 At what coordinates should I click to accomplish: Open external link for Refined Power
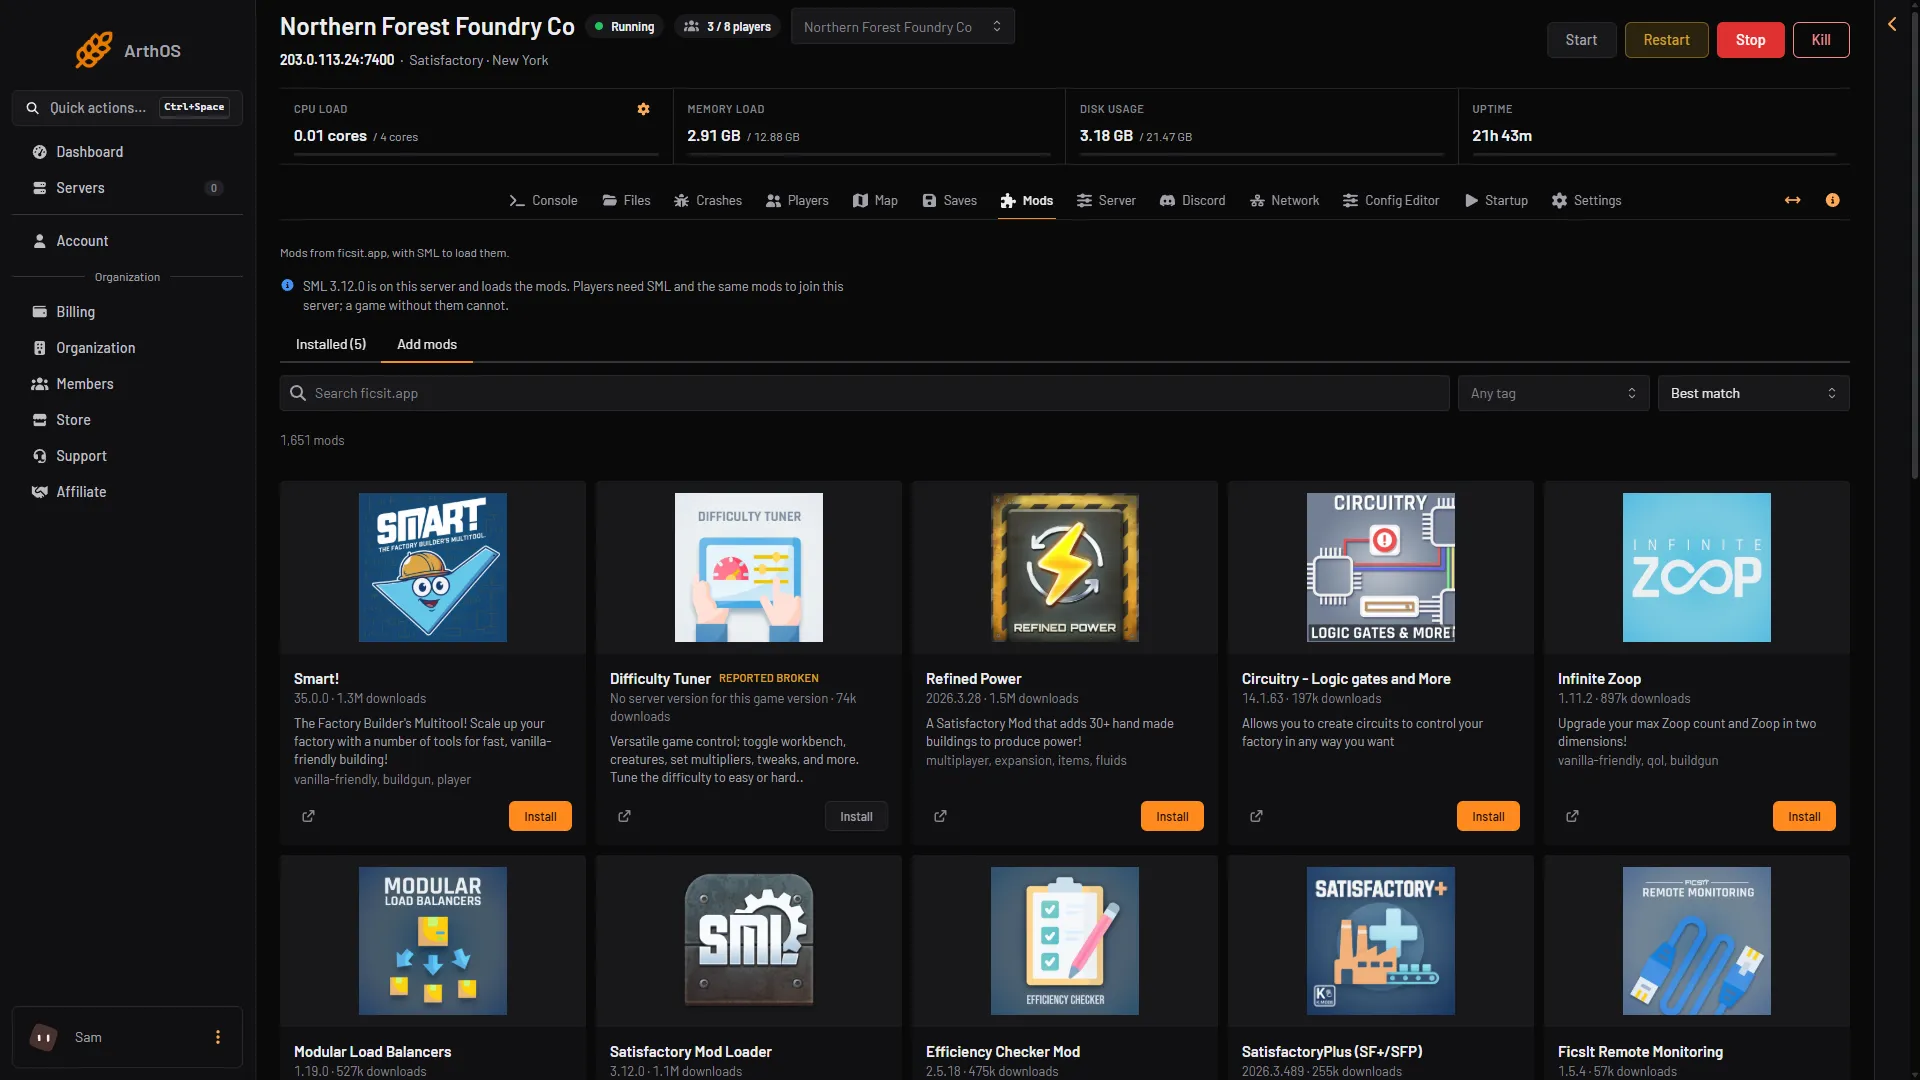[940, 816]
